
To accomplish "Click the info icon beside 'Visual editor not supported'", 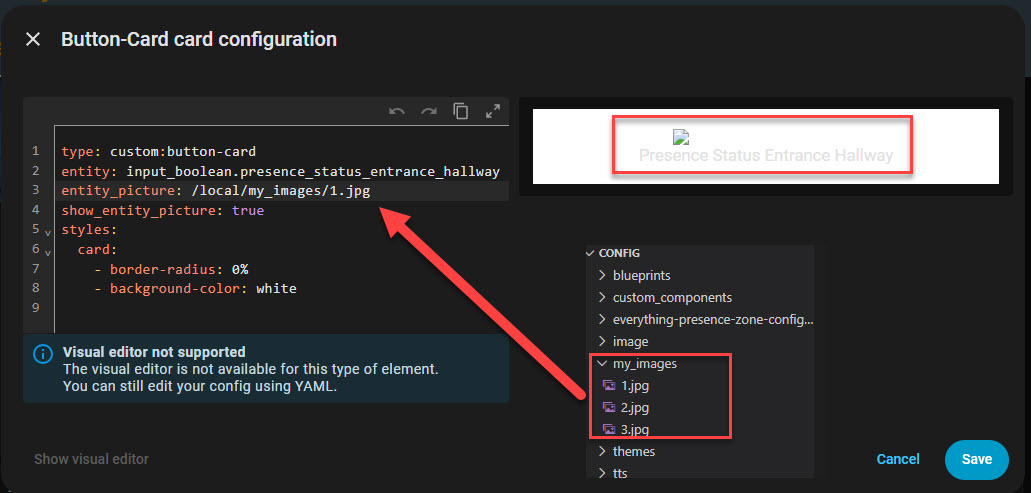I will point(42,354).
